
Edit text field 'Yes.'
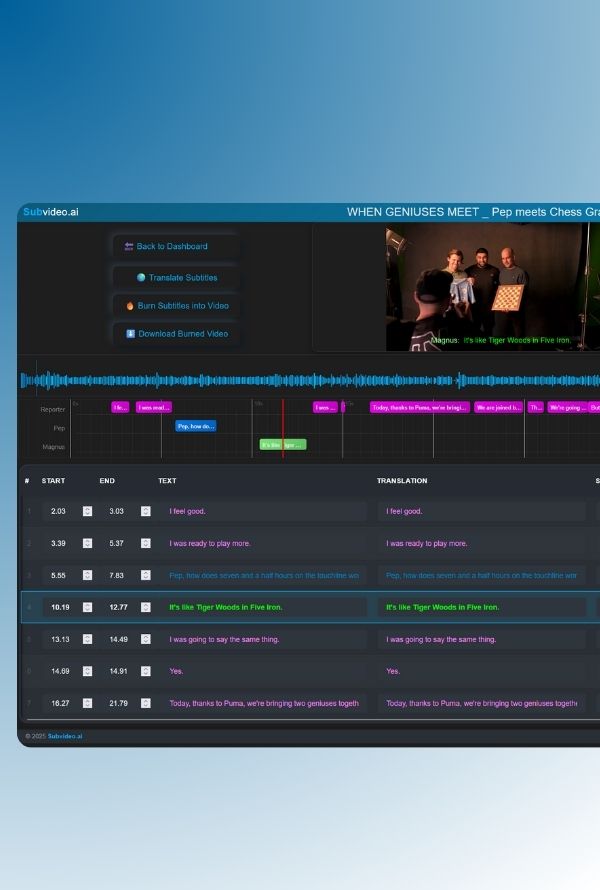(x=264, y=671)
